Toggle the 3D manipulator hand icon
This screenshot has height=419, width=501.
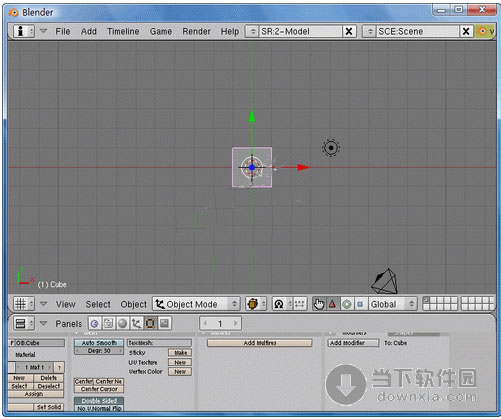pos(319,304)
